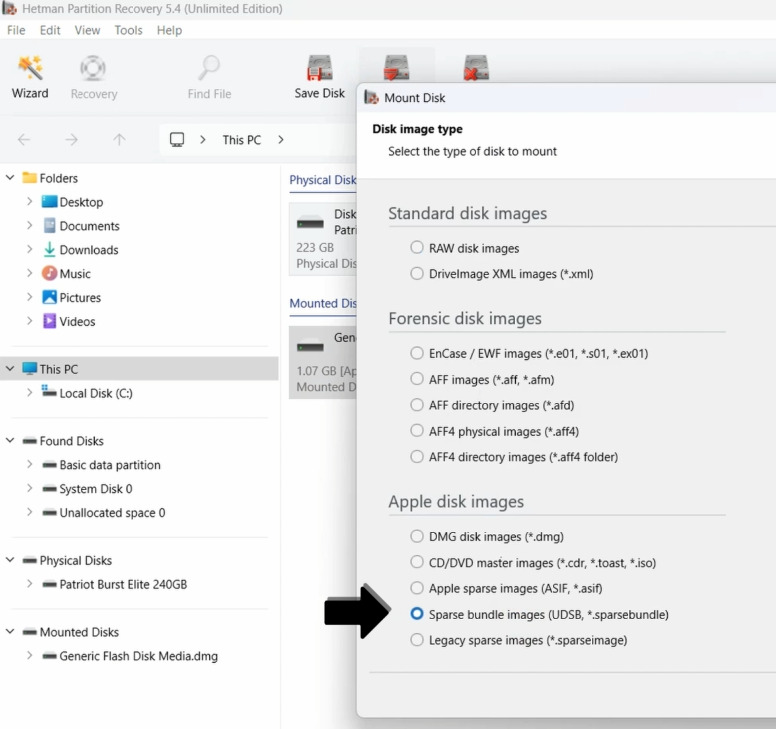Select RAW disk images option
776x729 pixels.
pos(417,247)
